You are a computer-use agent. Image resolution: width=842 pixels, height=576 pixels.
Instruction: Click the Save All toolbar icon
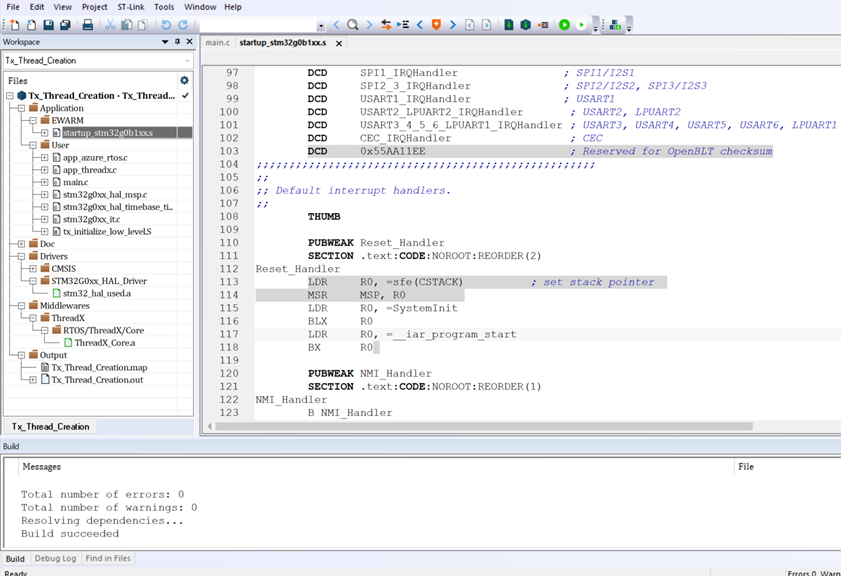(66, 25)
